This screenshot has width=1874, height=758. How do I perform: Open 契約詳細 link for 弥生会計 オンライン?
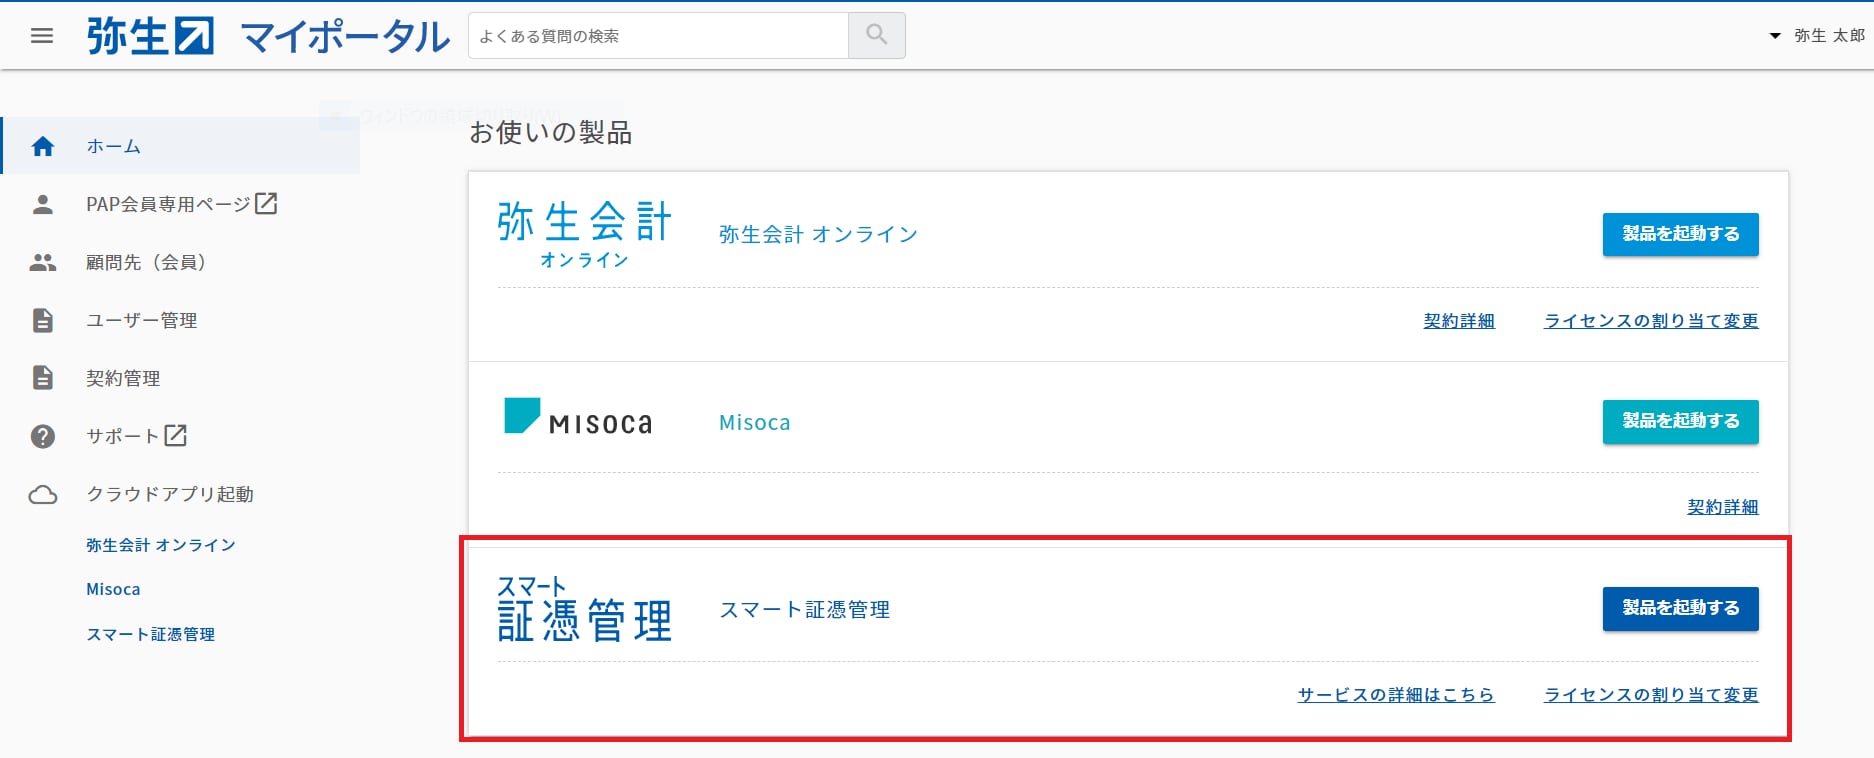tap(1459, 320)
